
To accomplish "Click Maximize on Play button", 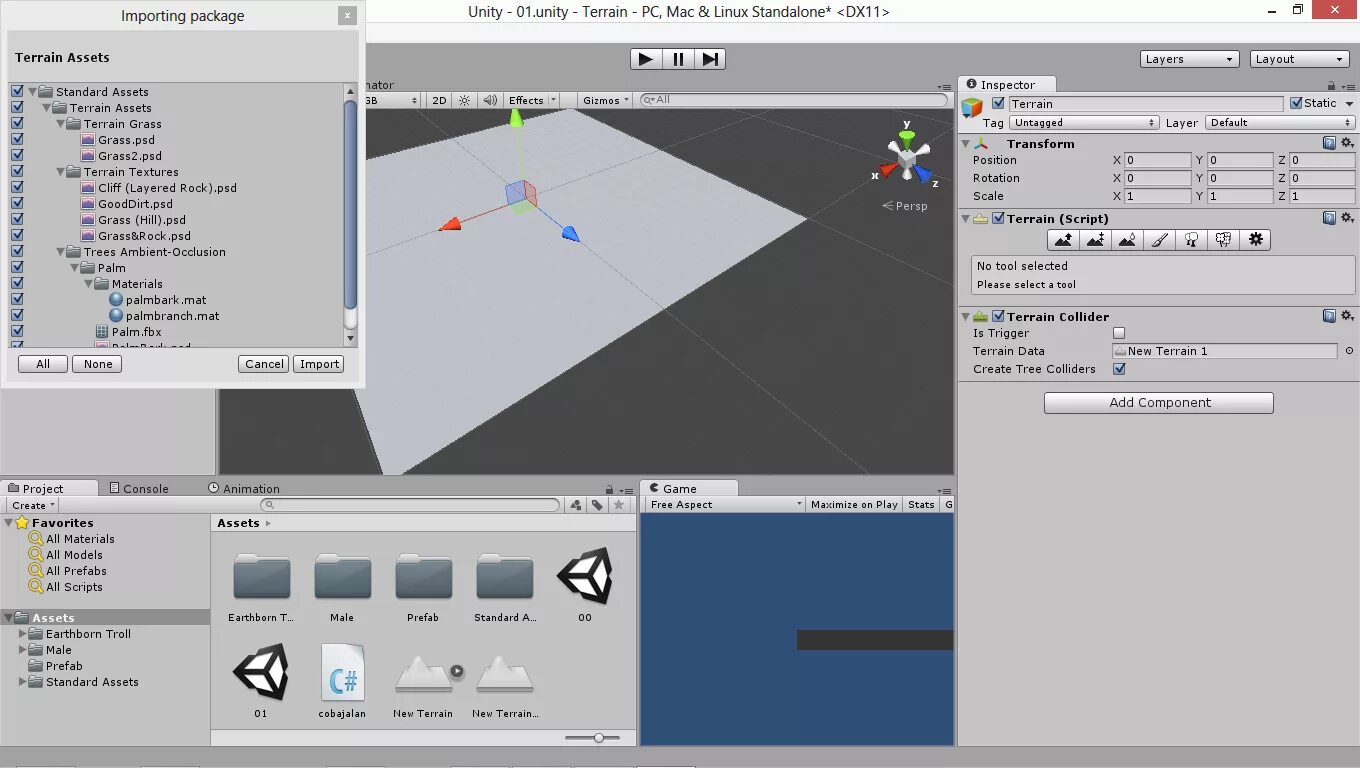I will click(854, 505).
